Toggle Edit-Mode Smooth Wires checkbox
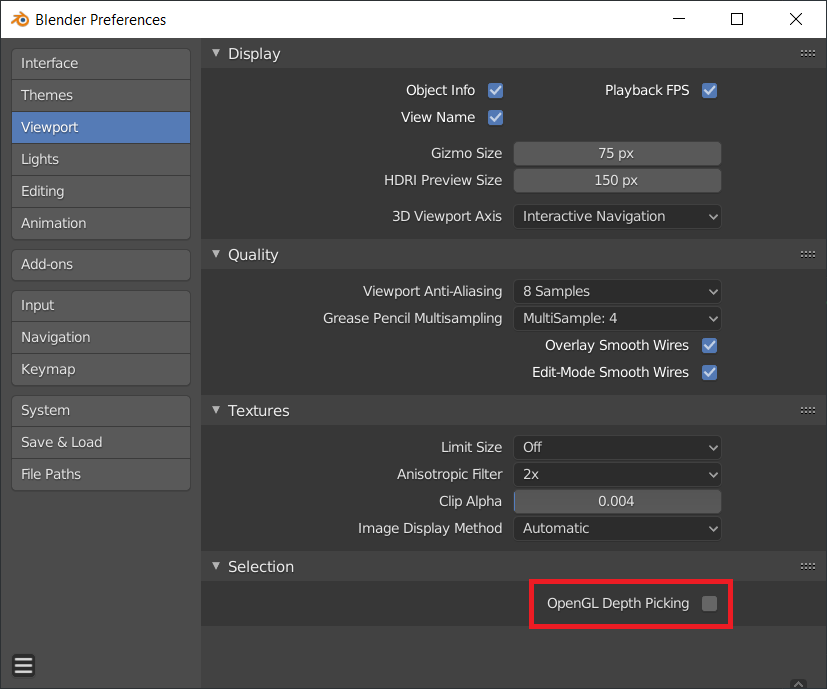The image size is (827, 689). pyautogui.click(x=709, y=372)
